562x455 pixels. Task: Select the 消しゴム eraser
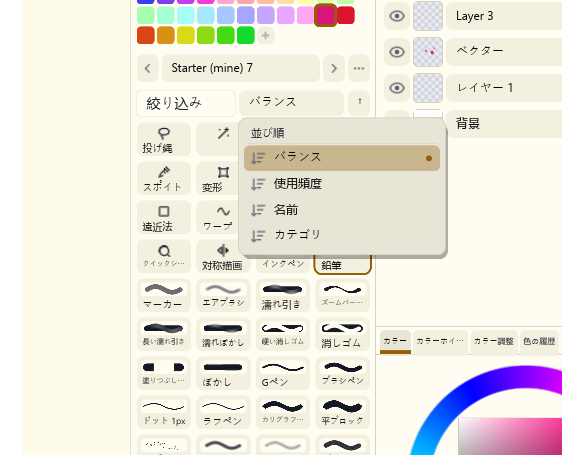point(342,335)
